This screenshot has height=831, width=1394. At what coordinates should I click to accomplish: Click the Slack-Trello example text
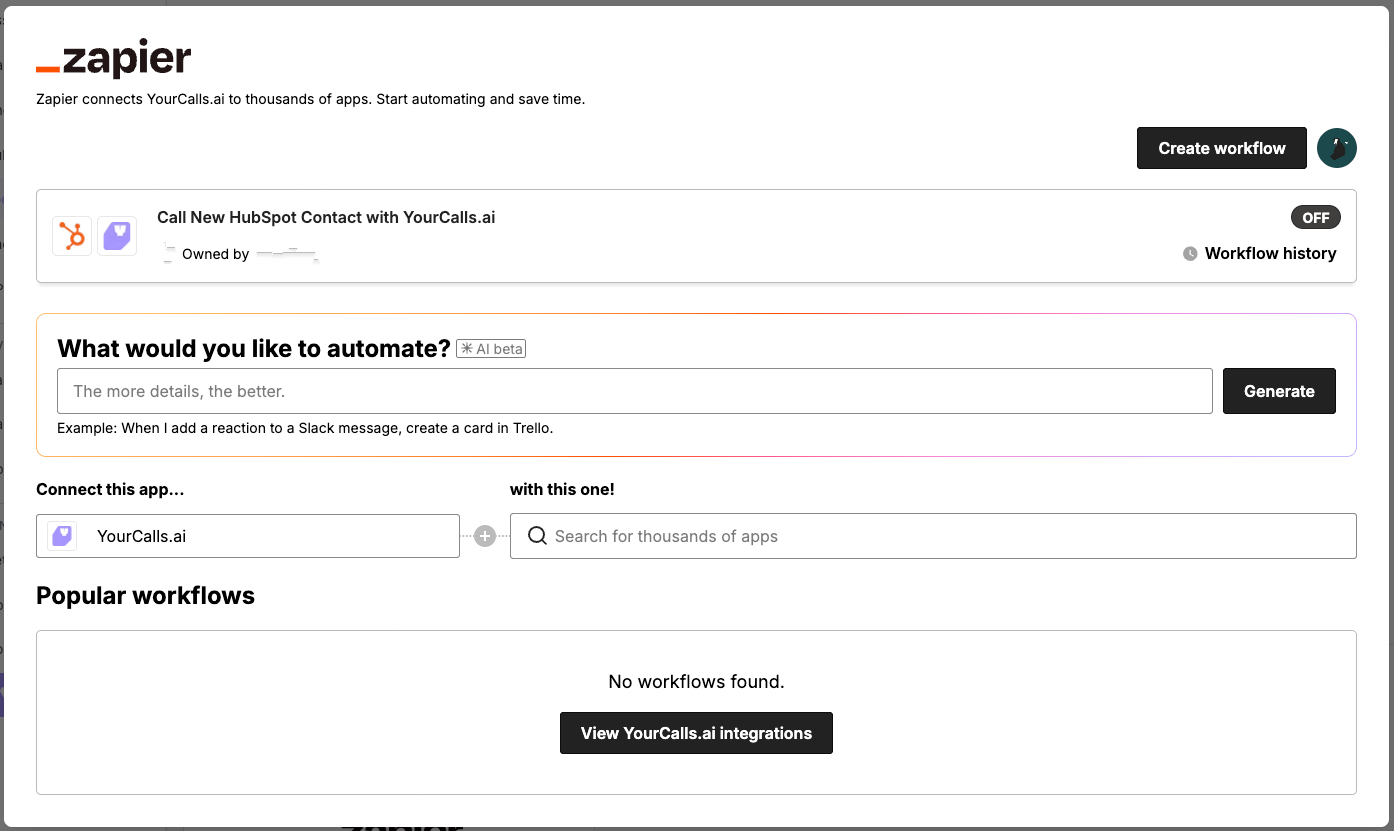(x=305, y=428)
